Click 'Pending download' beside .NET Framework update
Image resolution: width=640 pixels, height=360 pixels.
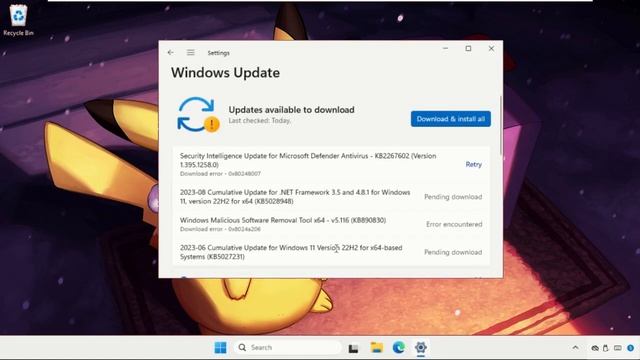coord(453,197)
